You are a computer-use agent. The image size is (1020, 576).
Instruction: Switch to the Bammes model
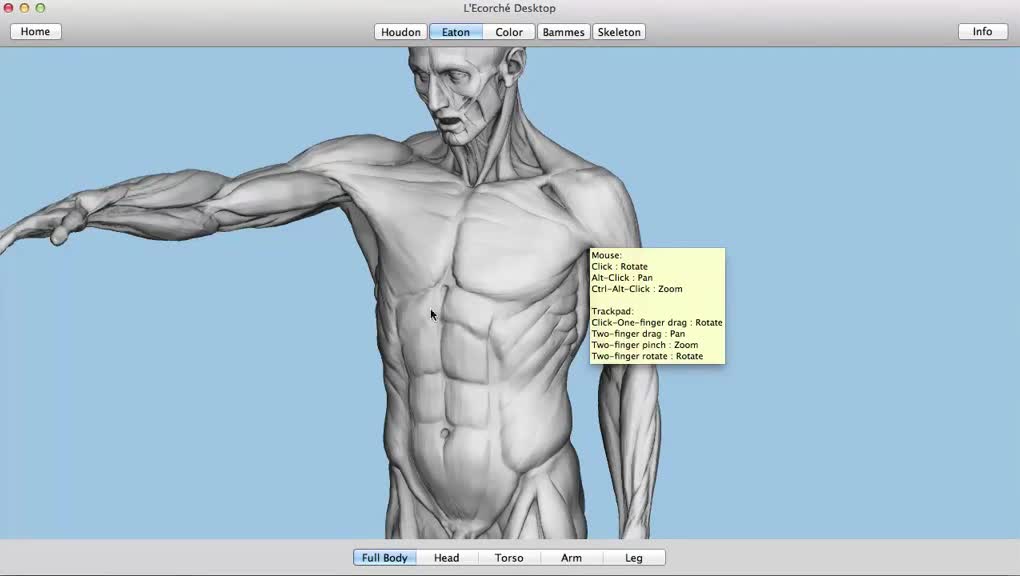click(563, 32)
